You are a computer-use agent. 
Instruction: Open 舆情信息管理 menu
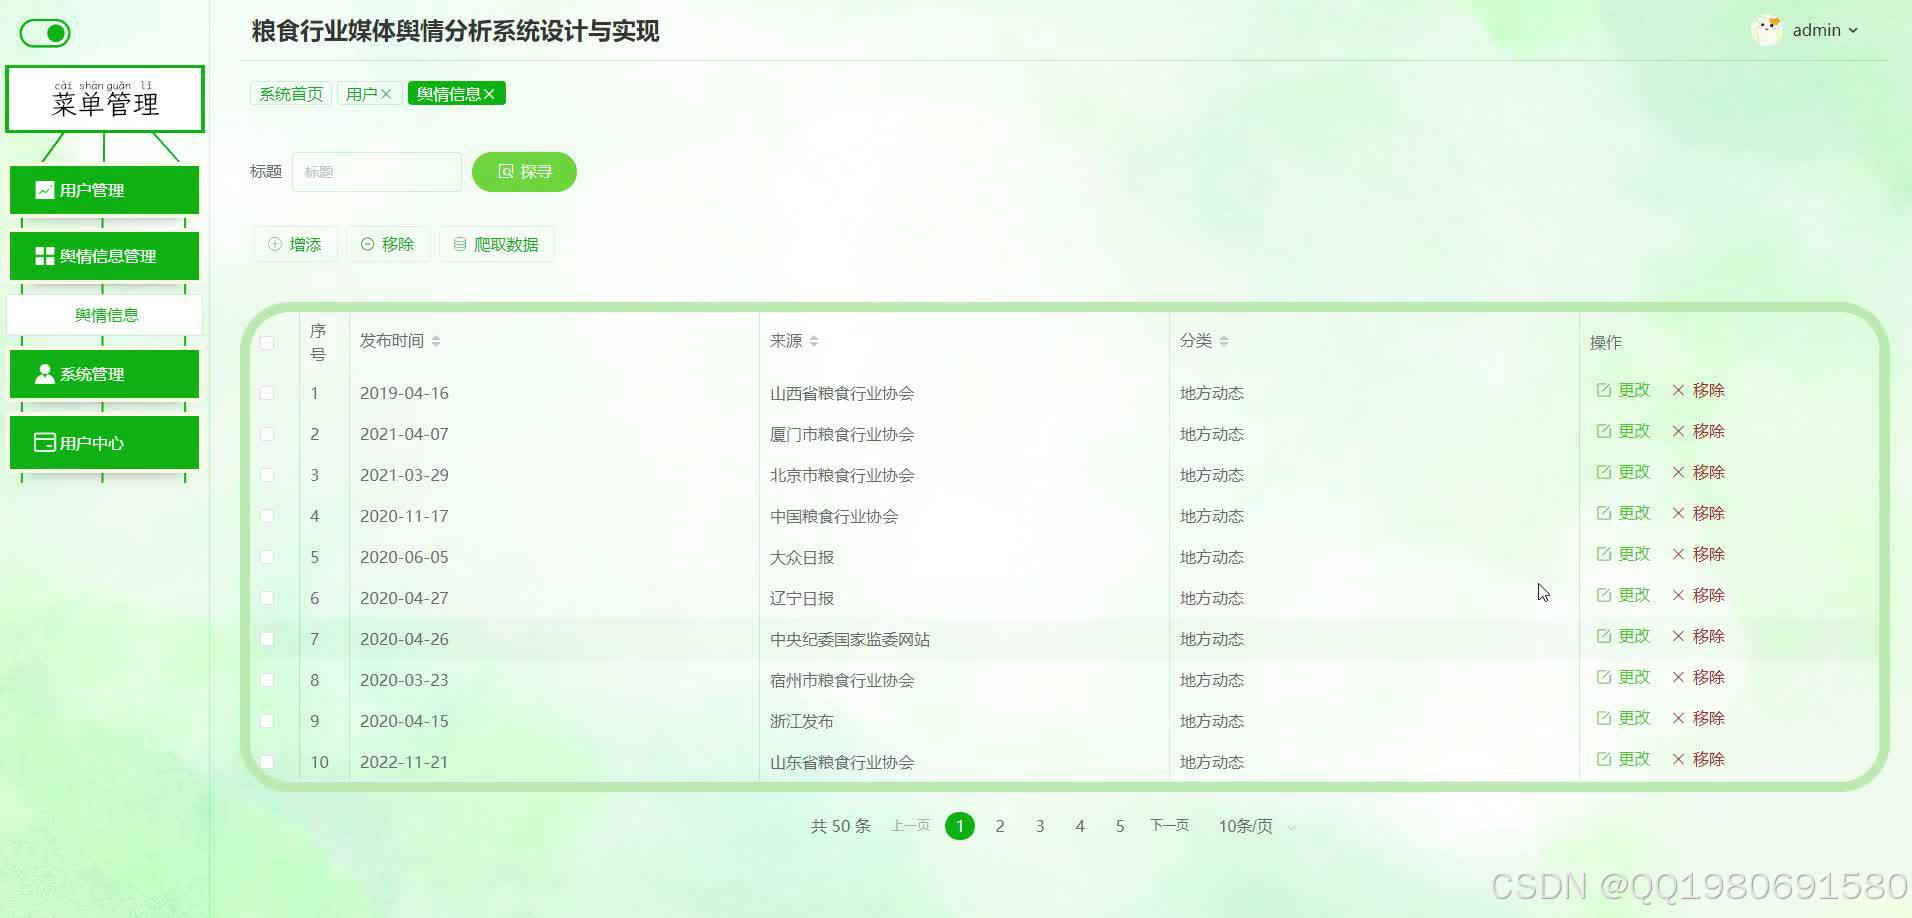pyautogui.click(x=104, y=256)
